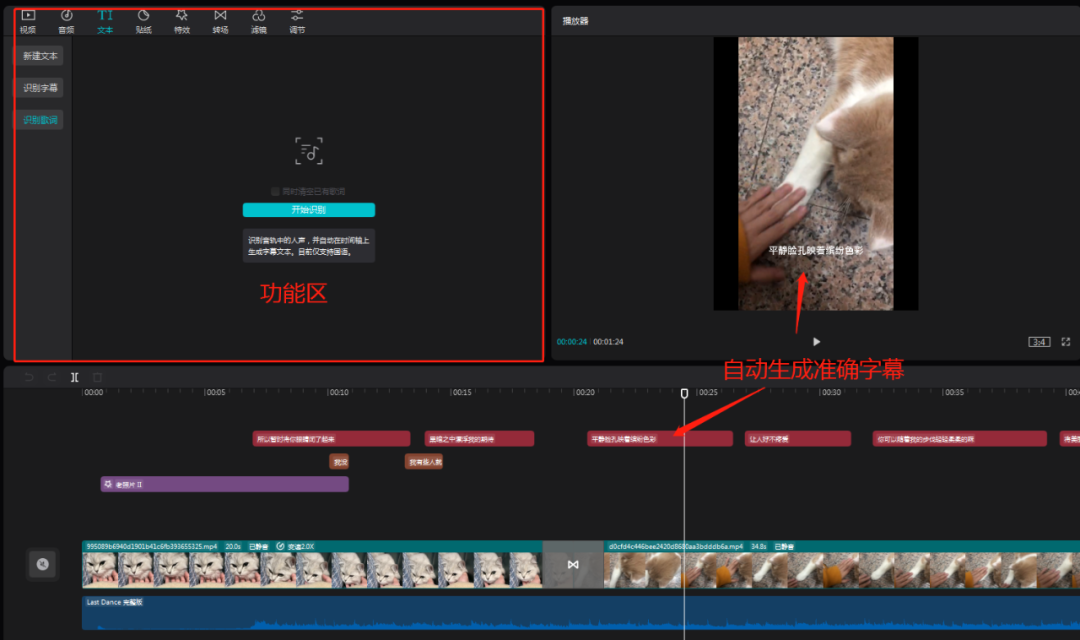Toggle fullscreen preview in the player
The width and height of the screenshot is (1080, 640).
pos(1065,342)
